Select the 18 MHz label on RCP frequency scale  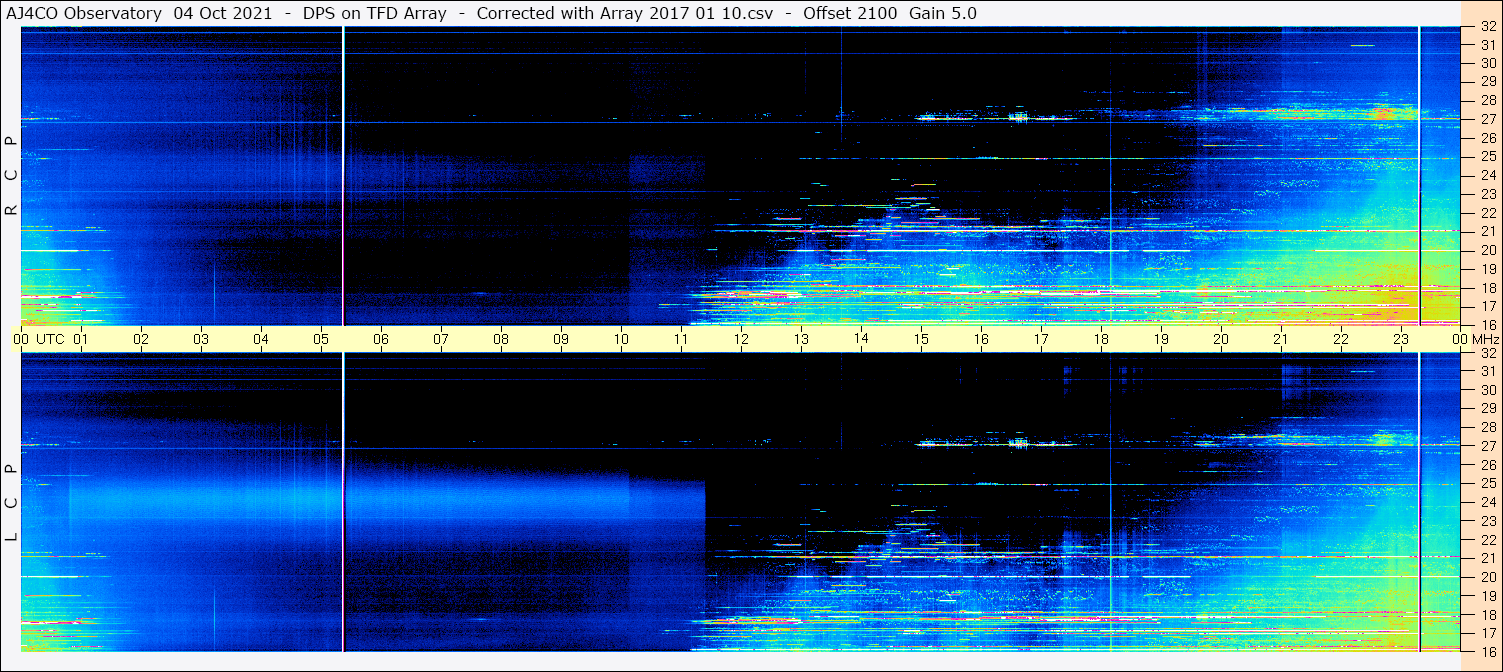tap(1487, 287)
